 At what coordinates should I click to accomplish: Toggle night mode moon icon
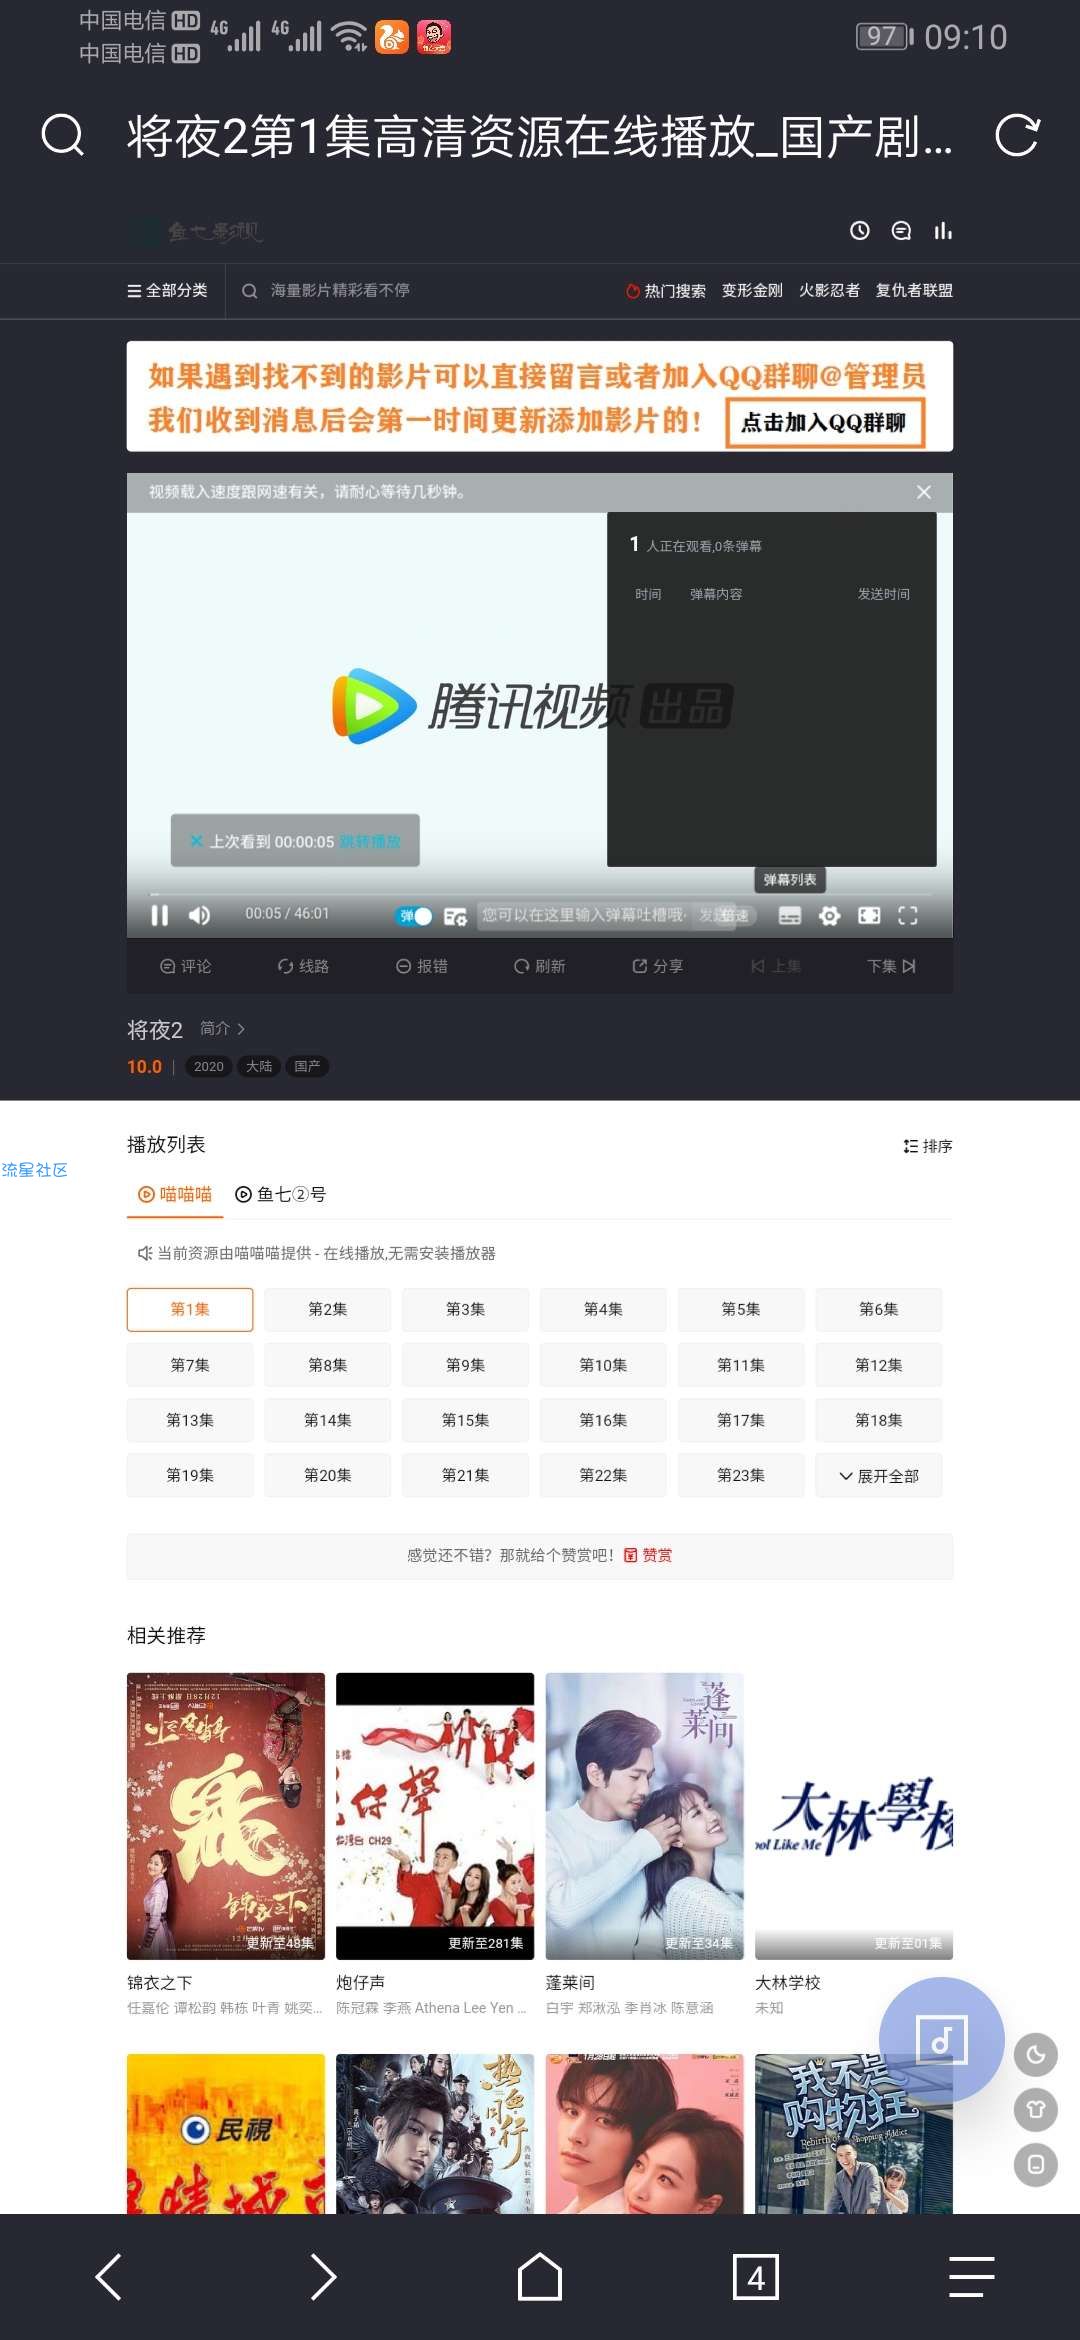(x=1036, y=2056)
